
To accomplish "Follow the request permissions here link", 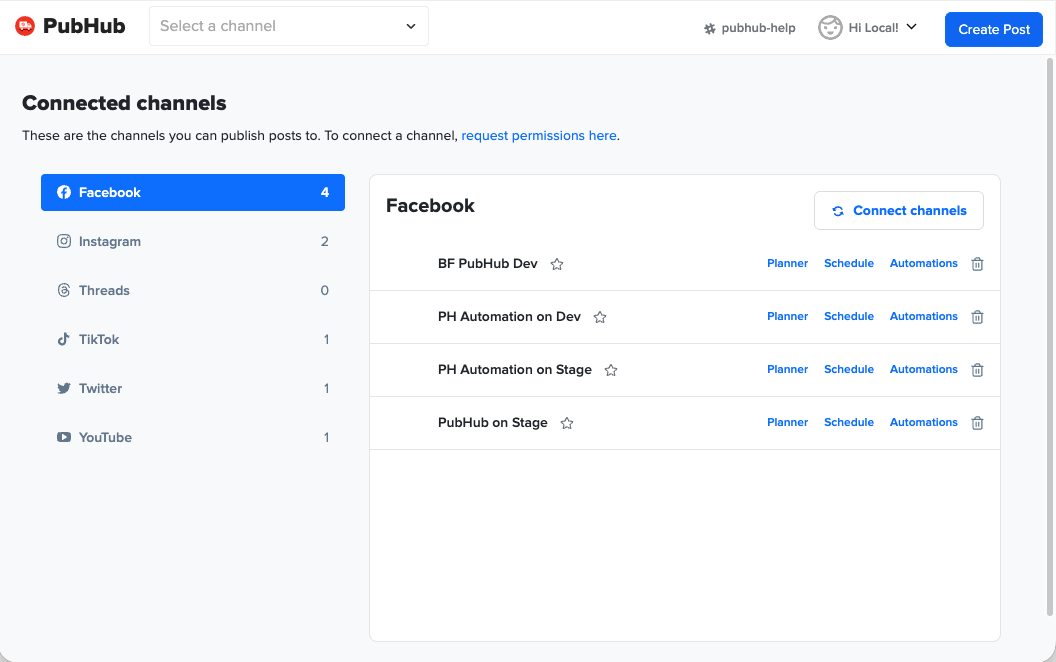I will coord(539,135).
